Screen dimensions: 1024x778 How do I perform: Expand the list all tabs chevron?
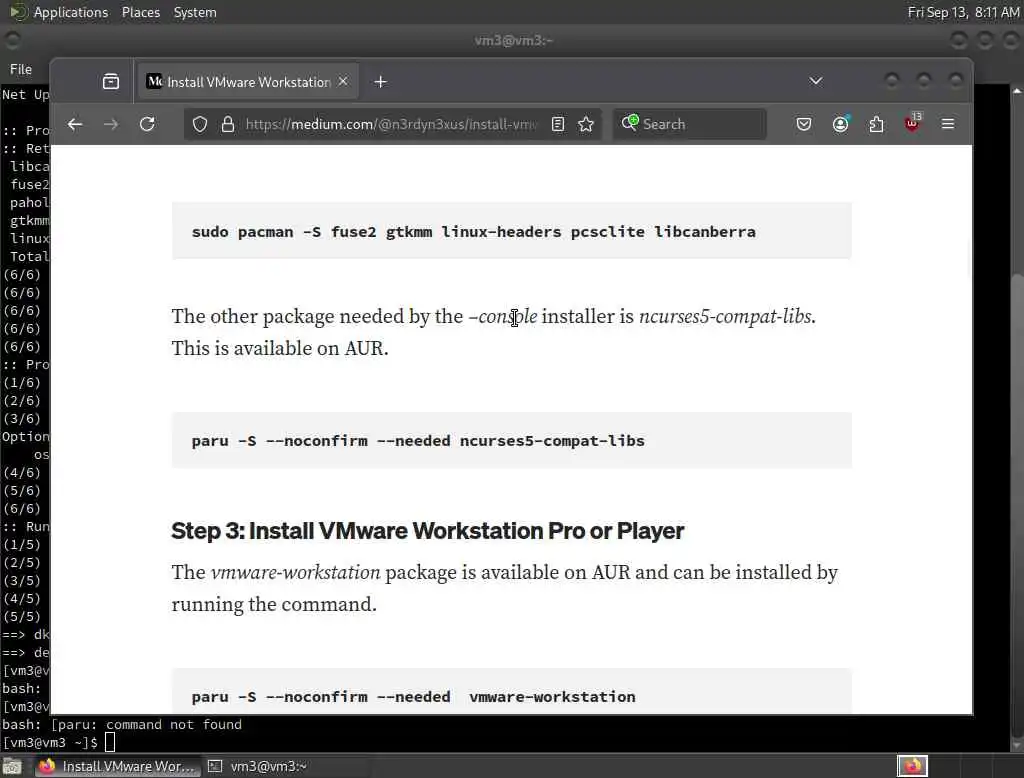coord(816,82)
